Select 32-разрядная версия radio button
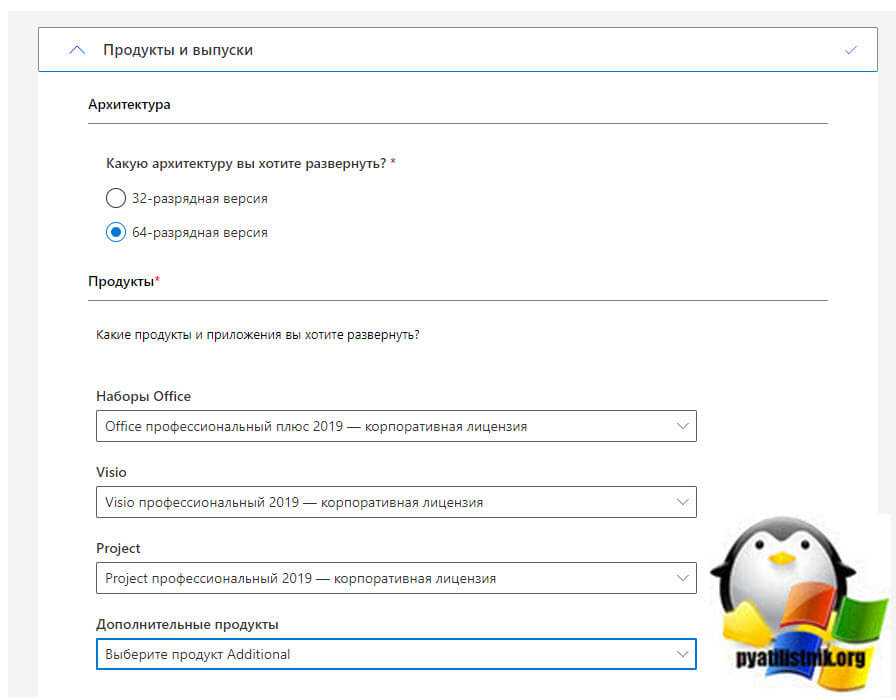Image resolution: width=896 pixels, height=700 pixels. [x=115, y=198]
